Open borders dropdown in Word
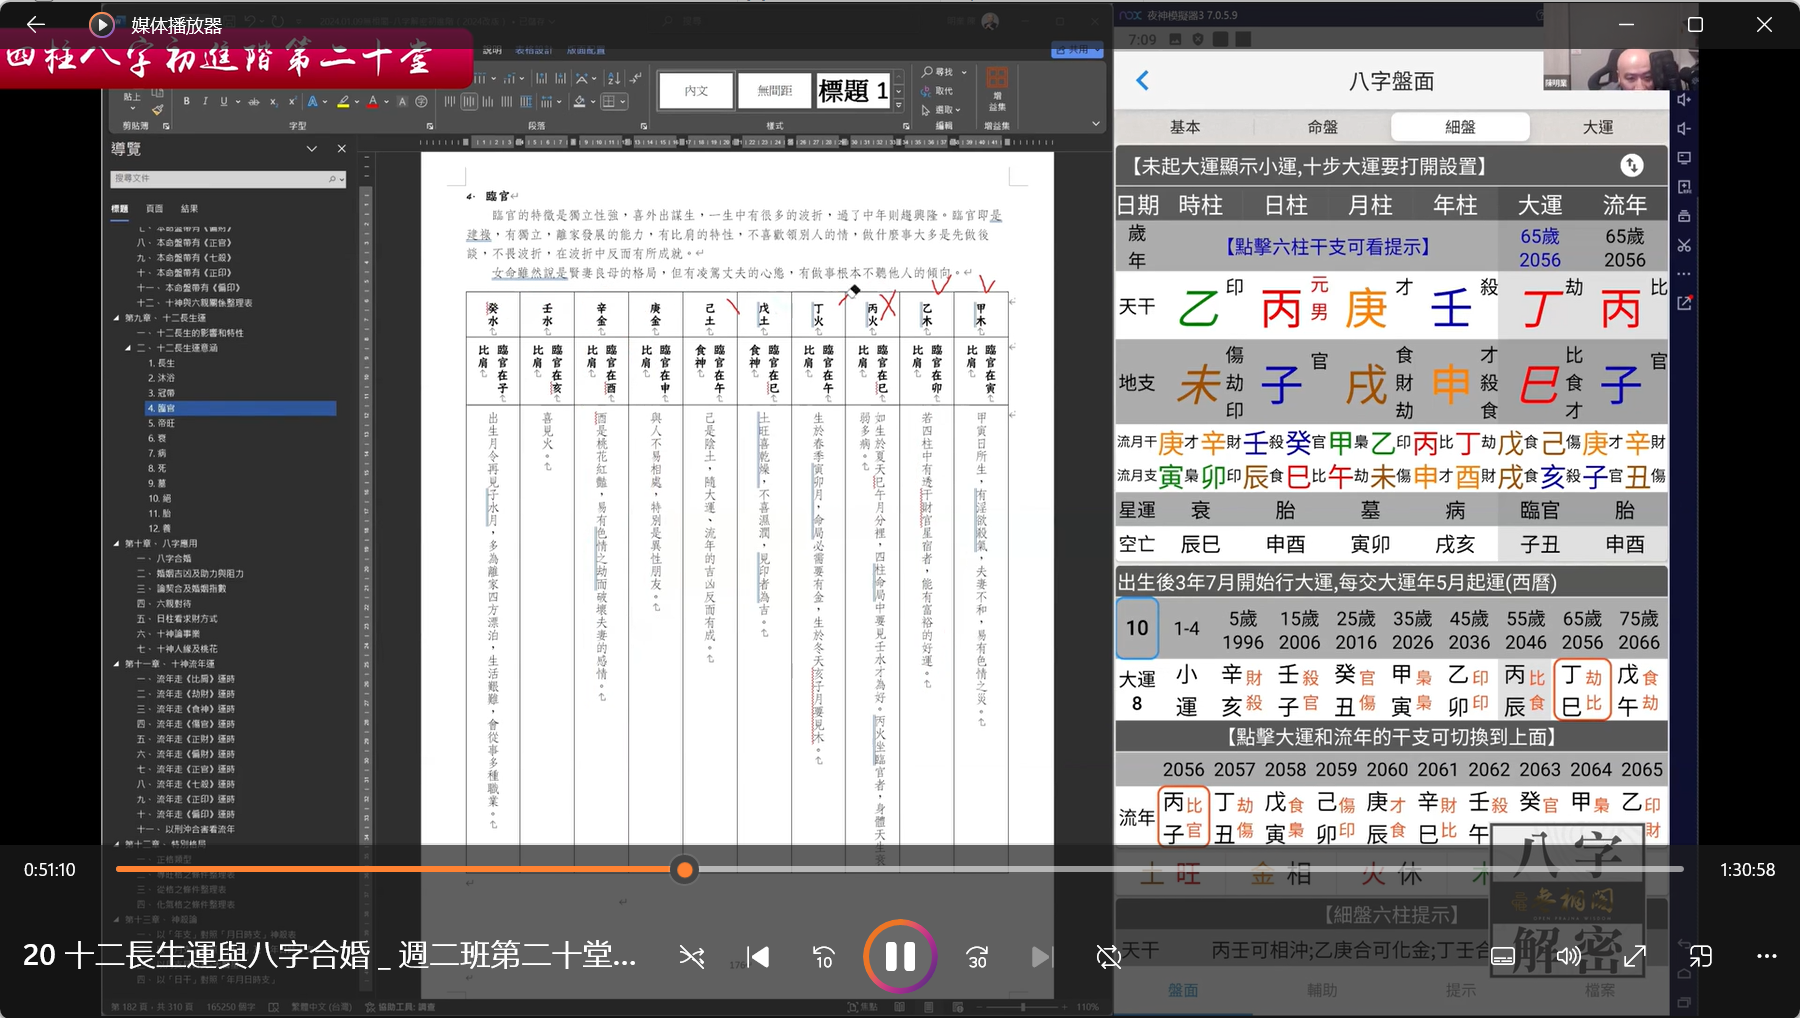The width and height of the screenshot is (1800, 1018). pyautogui.click(x=623, y=101)
